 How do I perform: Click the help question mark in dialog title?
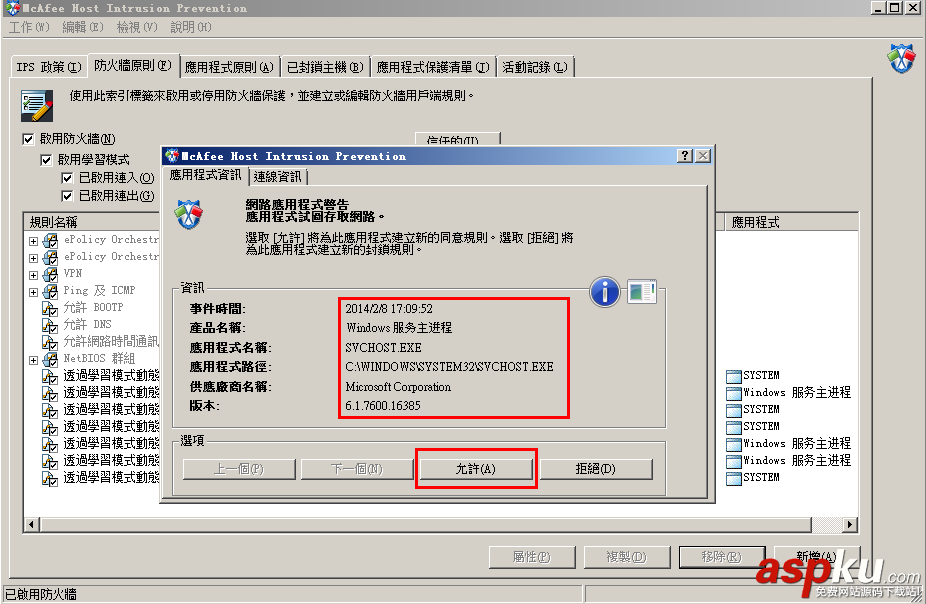[684, 155]
